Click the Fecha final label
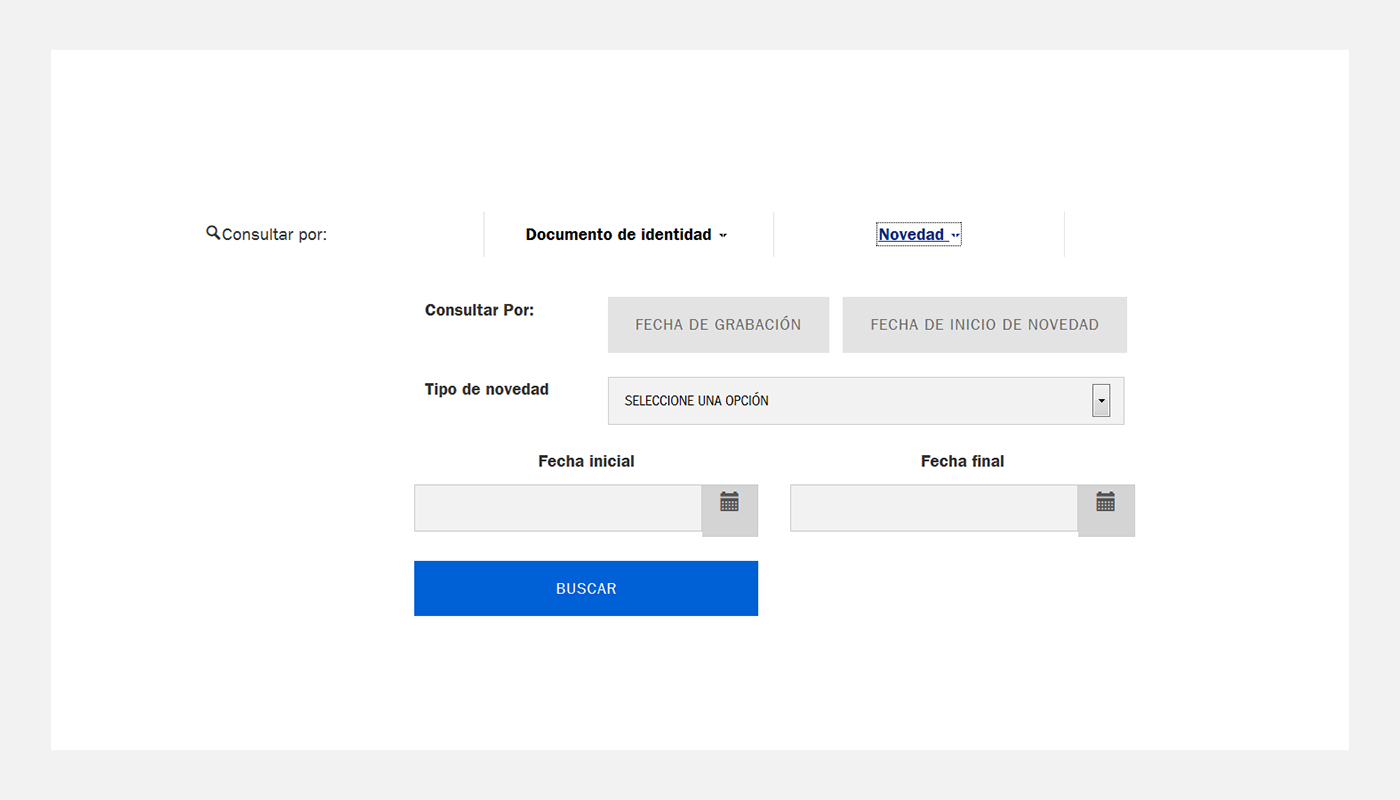The height and width of the screenshot is (800, 1400). pos(962,461)
